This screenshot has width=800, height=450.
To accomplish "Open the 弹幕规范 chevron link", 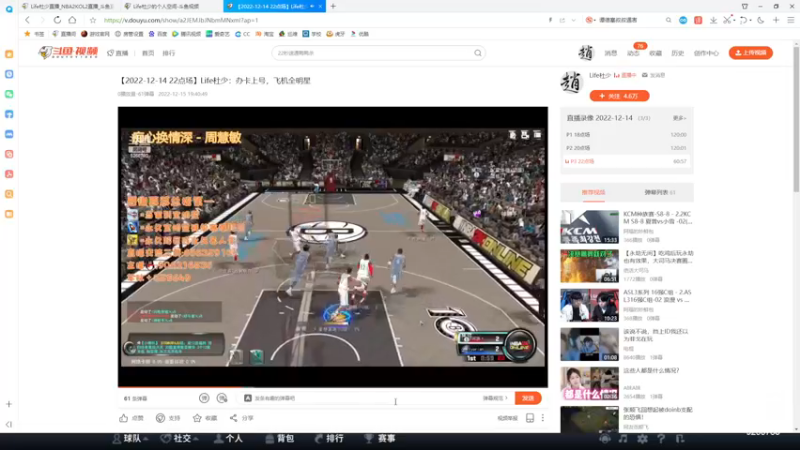I will 495,398.
